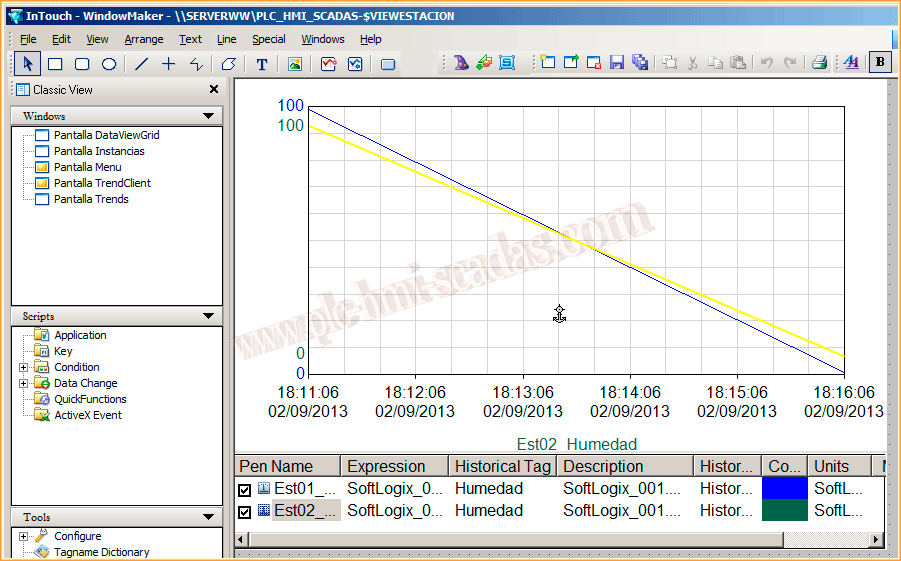901x561 pixels.
Task: Click the Historical Tag column header
Action: click(501, 466)
